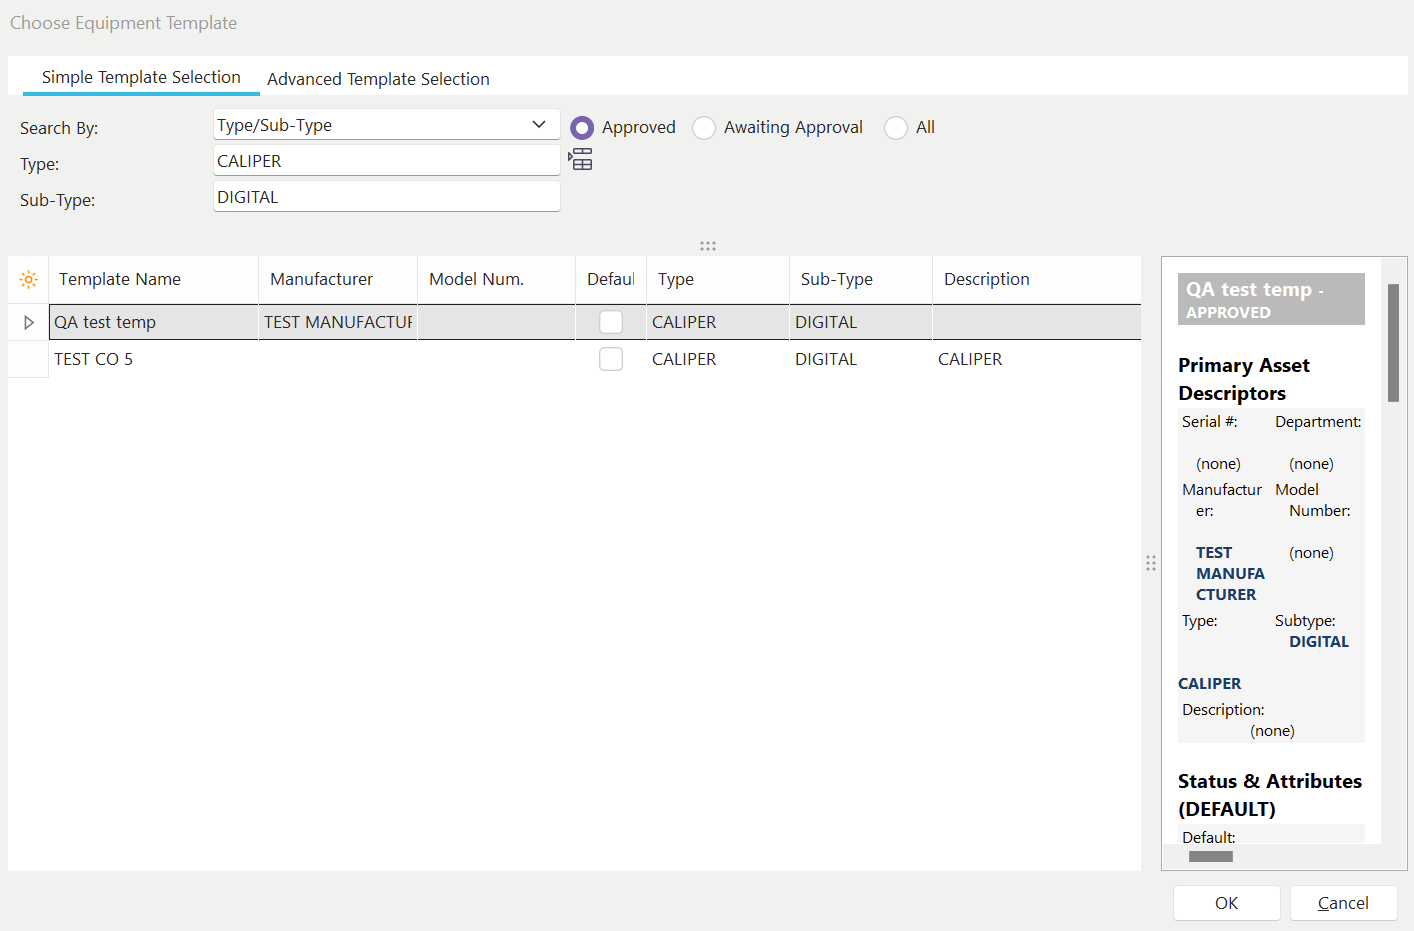Image resolution: width=1414 pixels, height=931 pixels.
Task: Check Default box for QA test temp
Action: [x=611, y=322]
